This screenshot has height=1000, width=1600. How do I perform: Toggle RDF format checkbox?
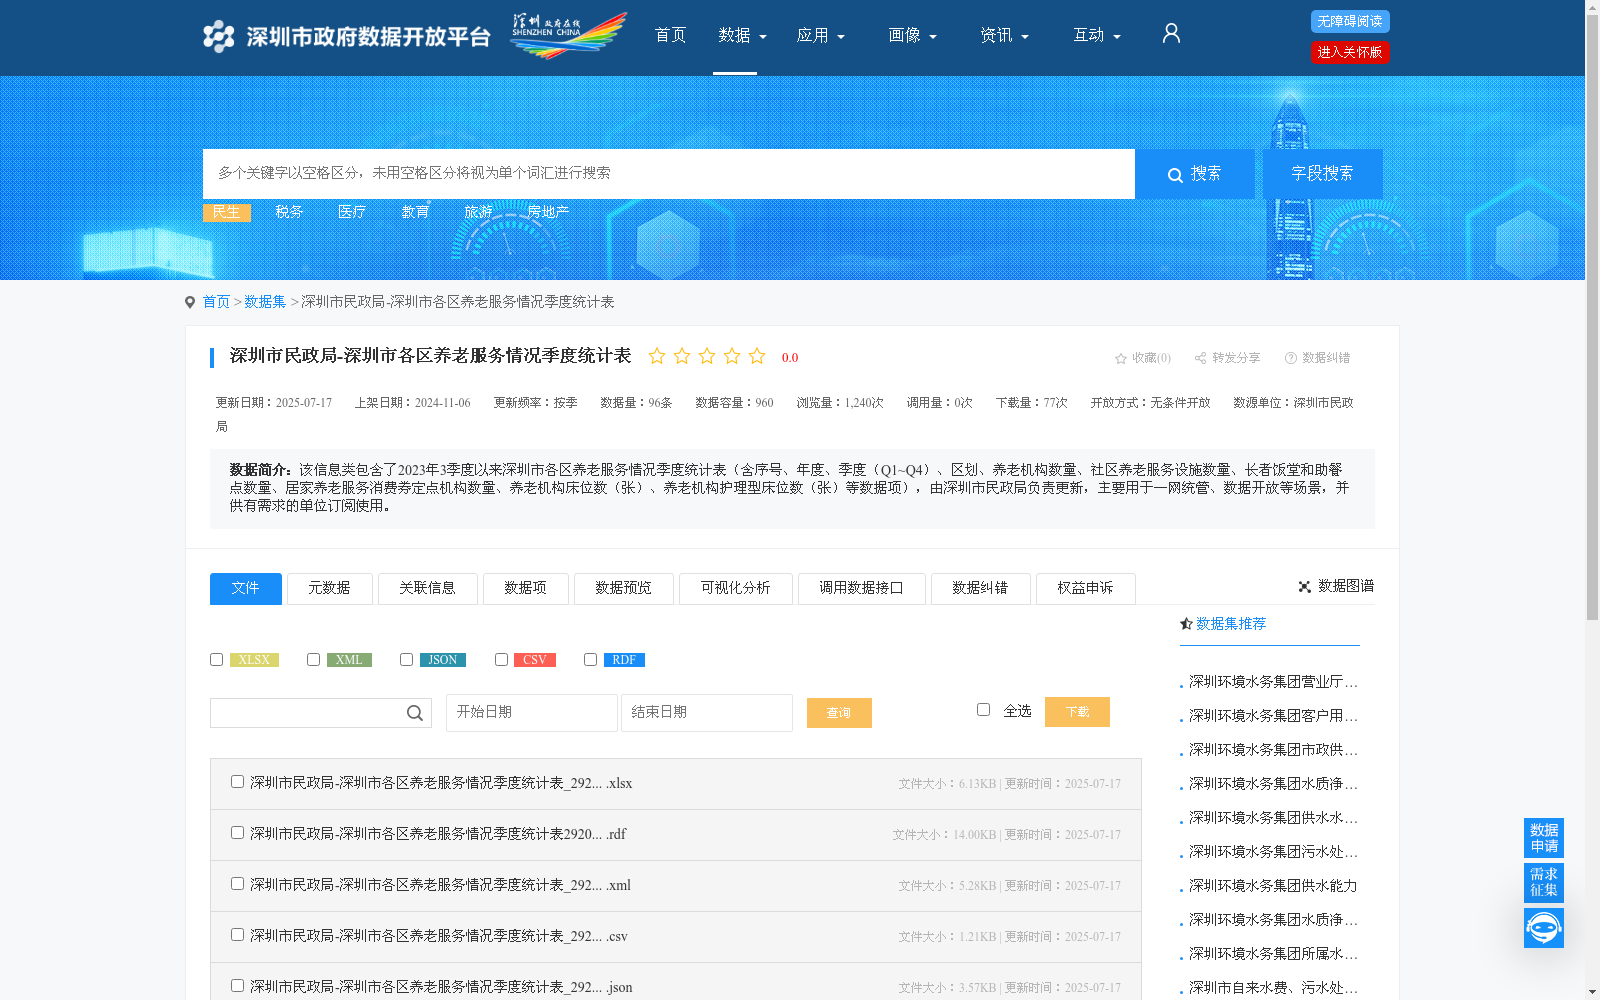pyautogui.click(x=590, y=659)
